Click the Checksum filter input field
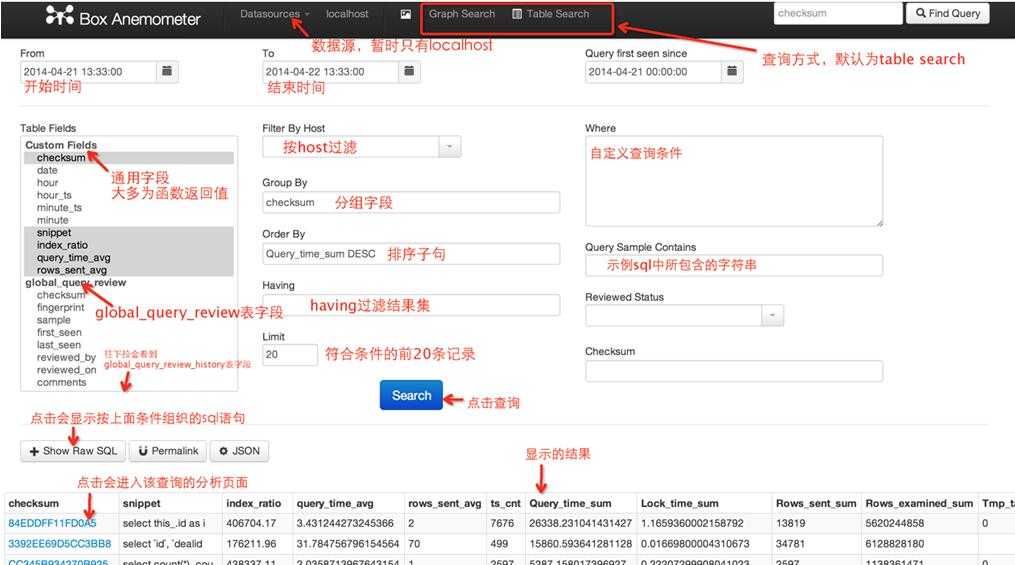Image resolution: width=1015 pixels, height=565 pixels. [x=734, y=371]
